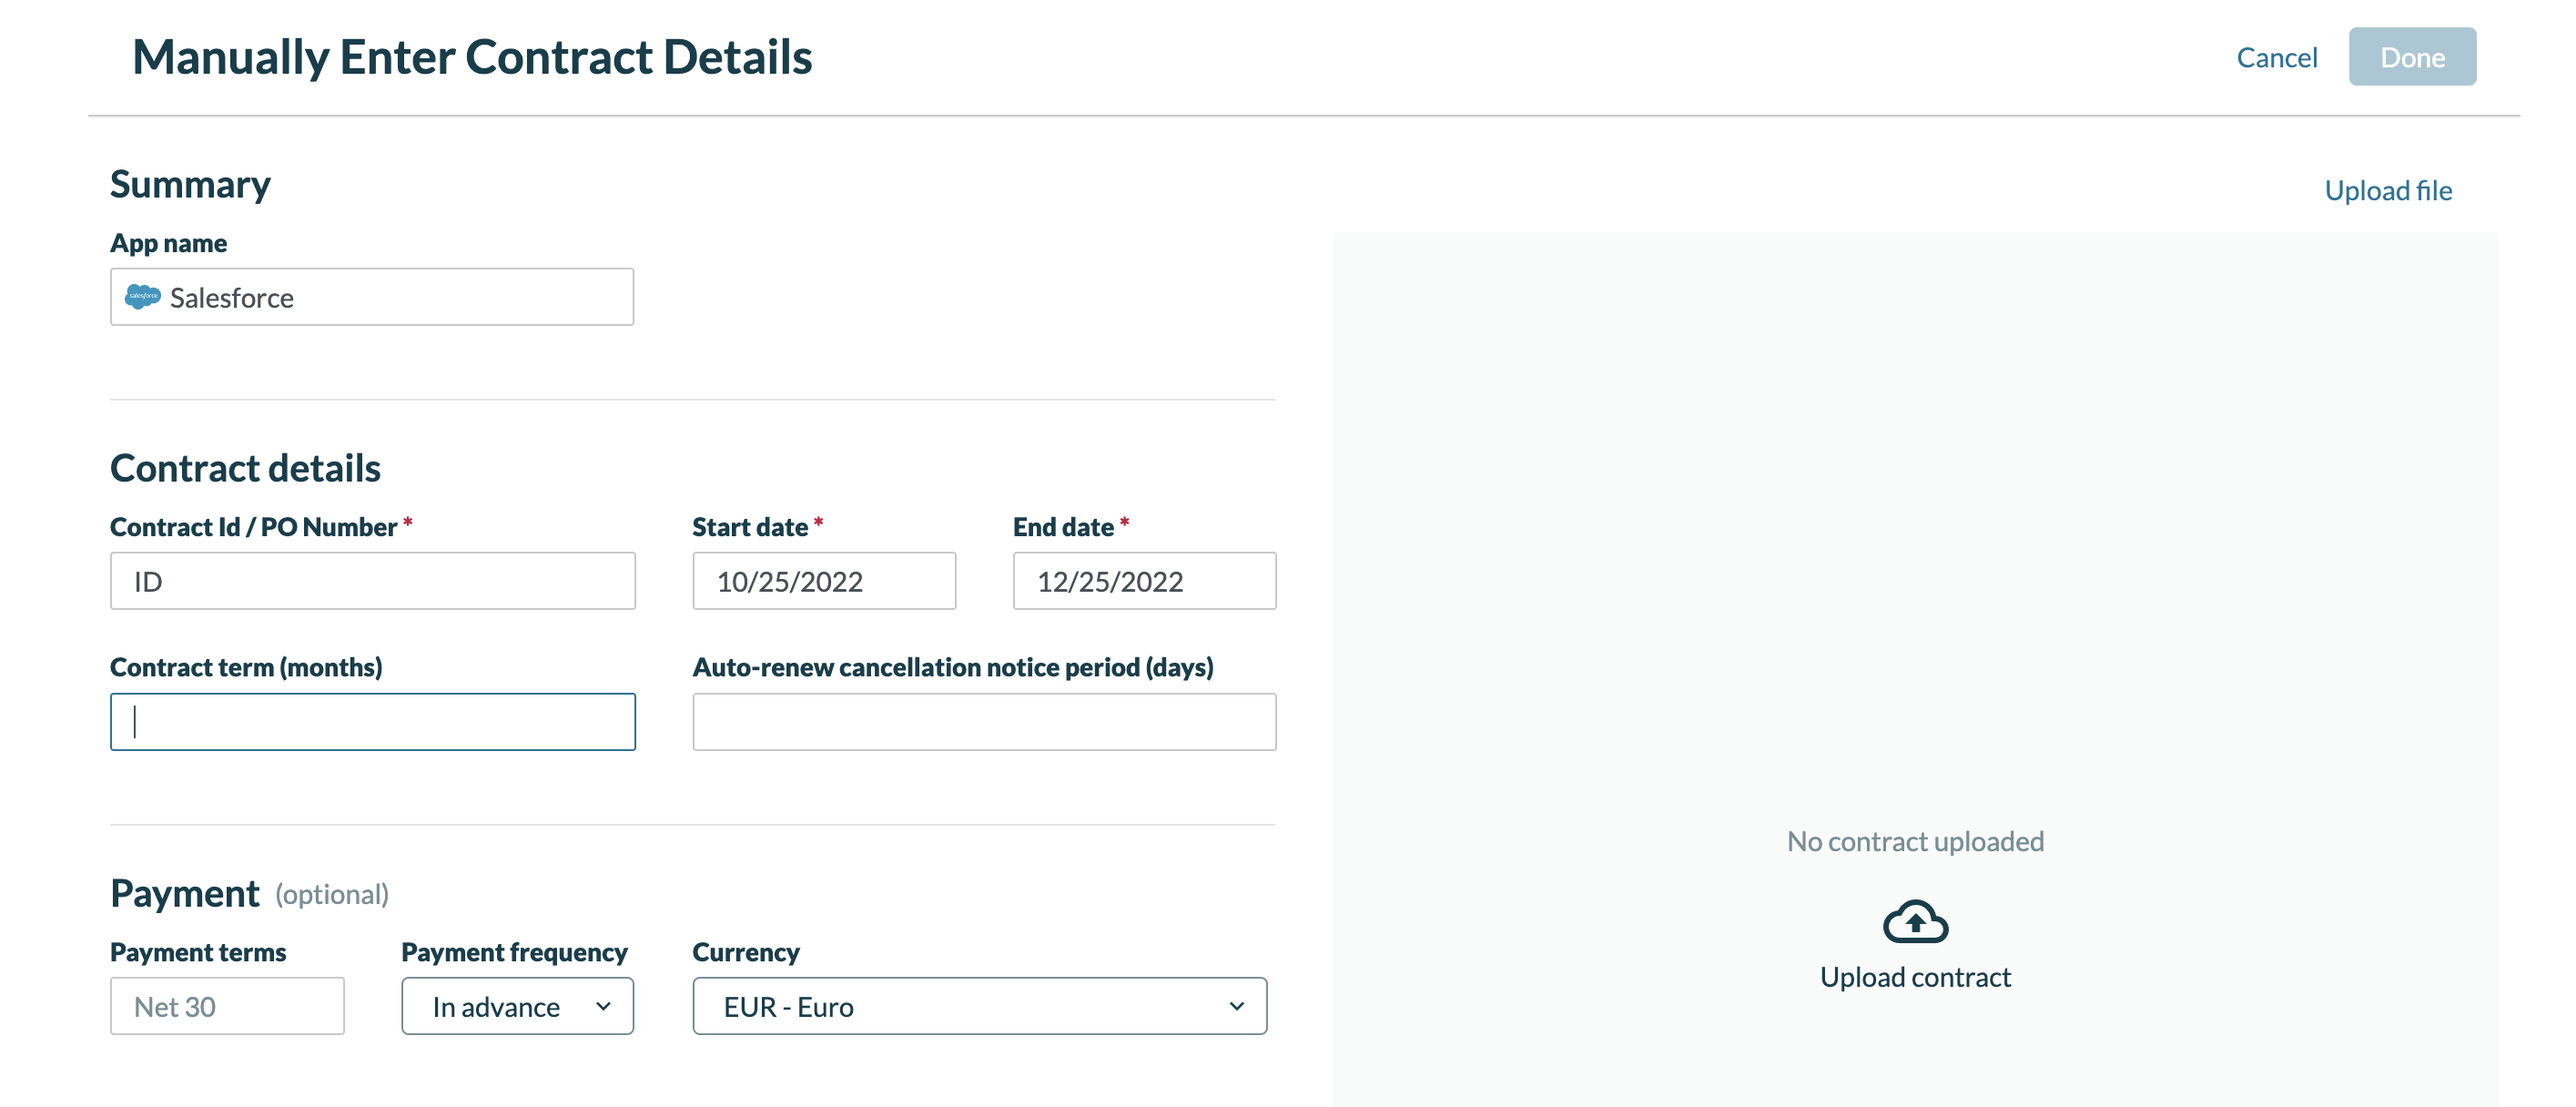
Task: Click the No contract uploaded area
Action: tap(1915, 841)
